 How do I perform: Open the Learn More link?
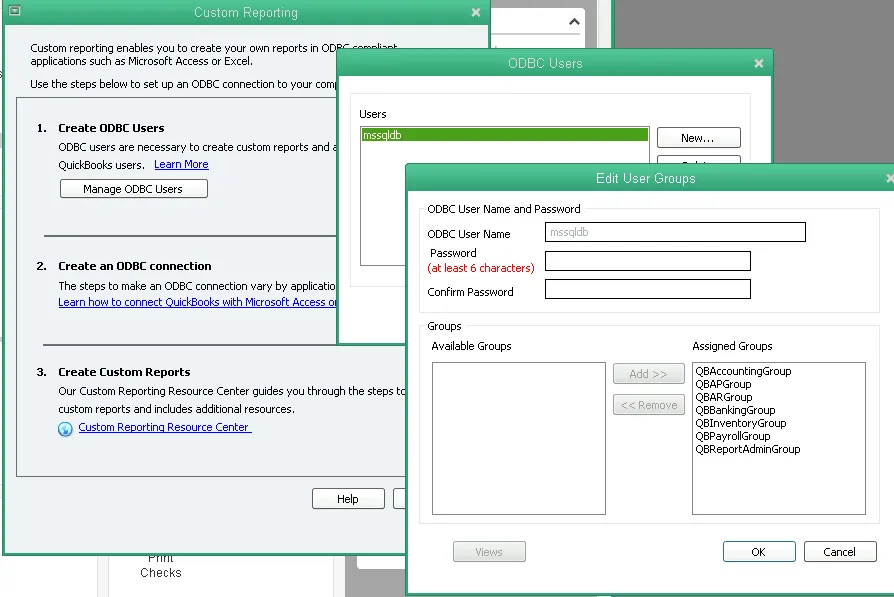point(181,164)
